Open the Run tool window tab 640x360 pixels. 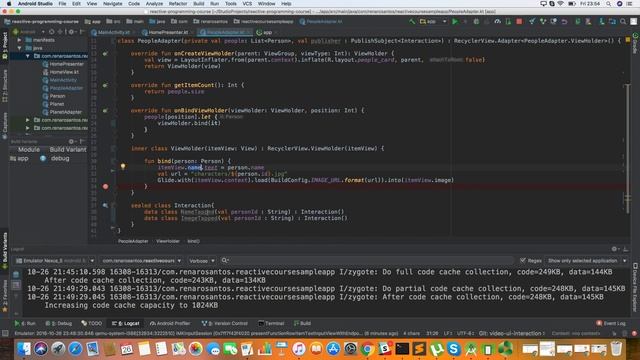25,323
